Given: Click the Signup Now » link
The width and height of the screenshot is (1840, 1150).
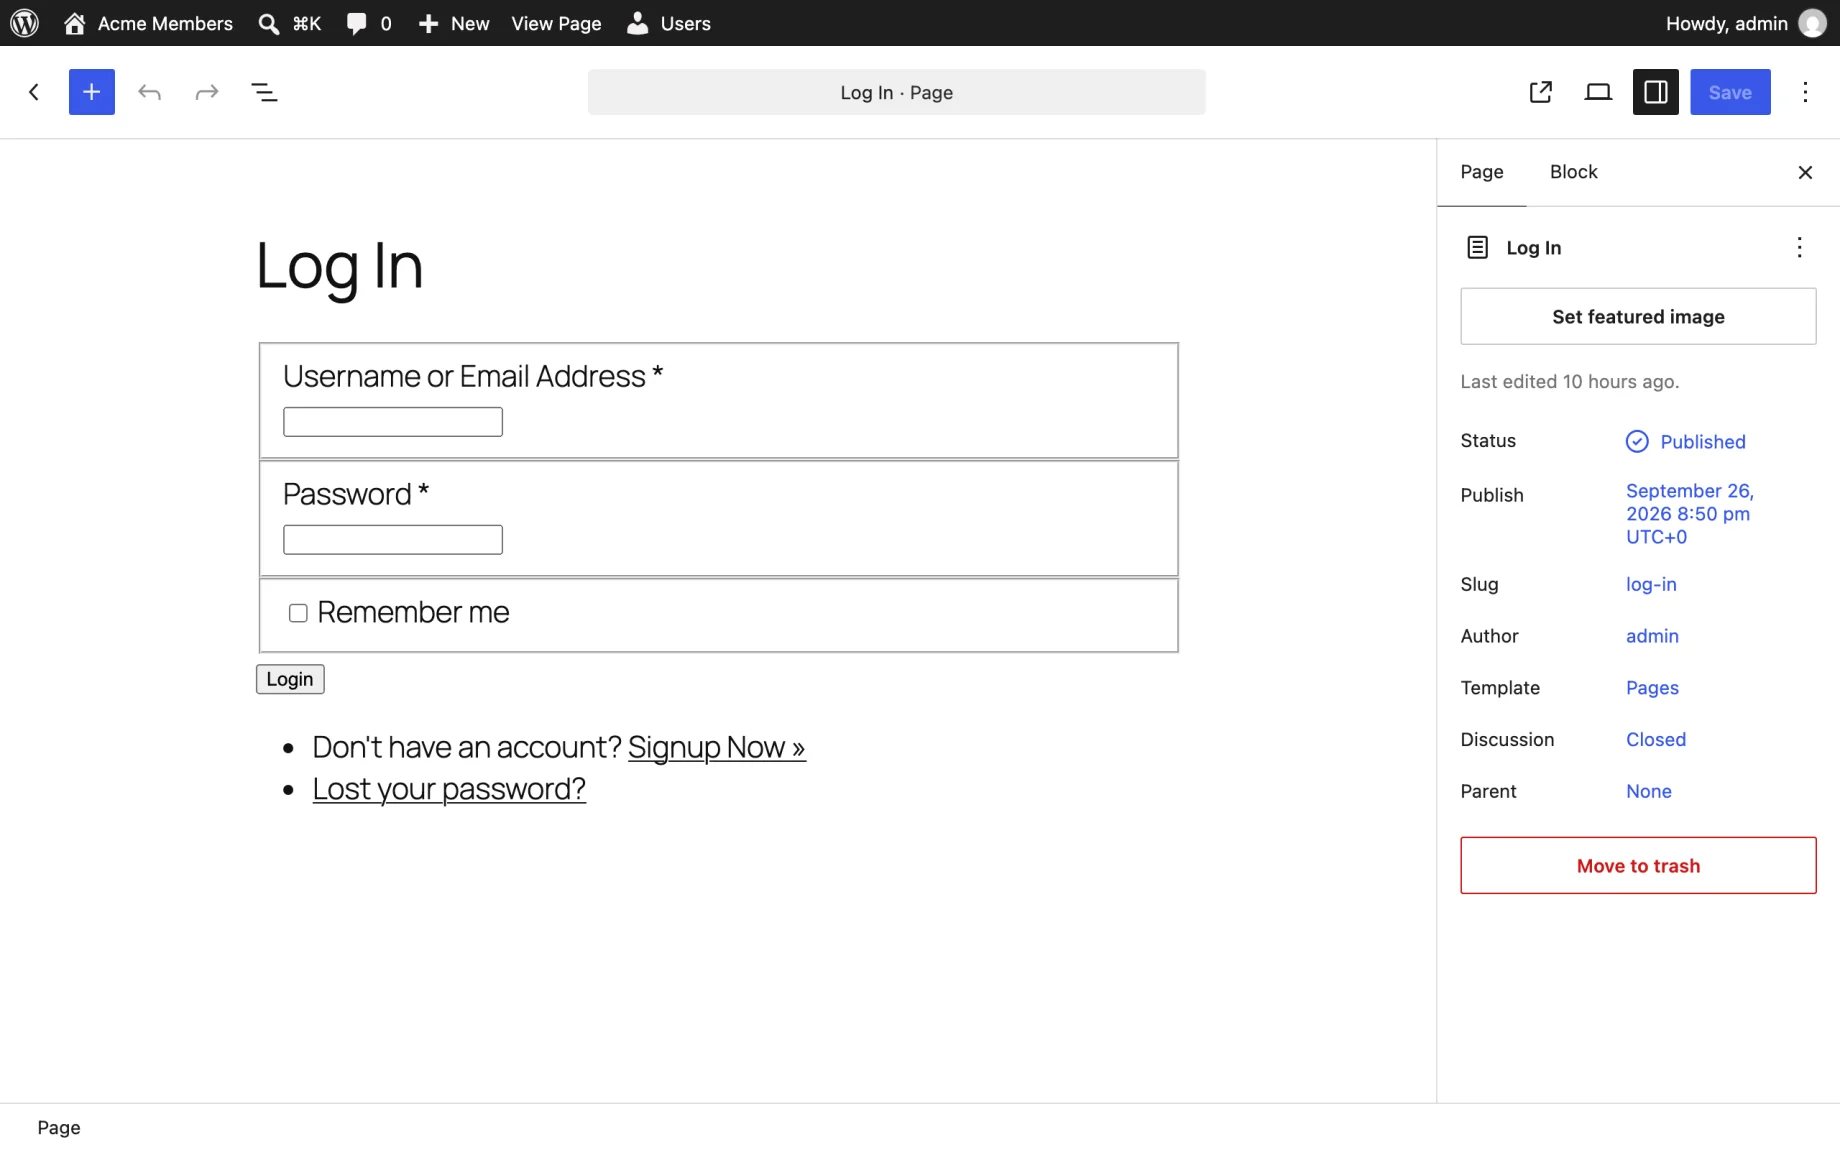Looking at the screenshot, I should click(716, 748).
